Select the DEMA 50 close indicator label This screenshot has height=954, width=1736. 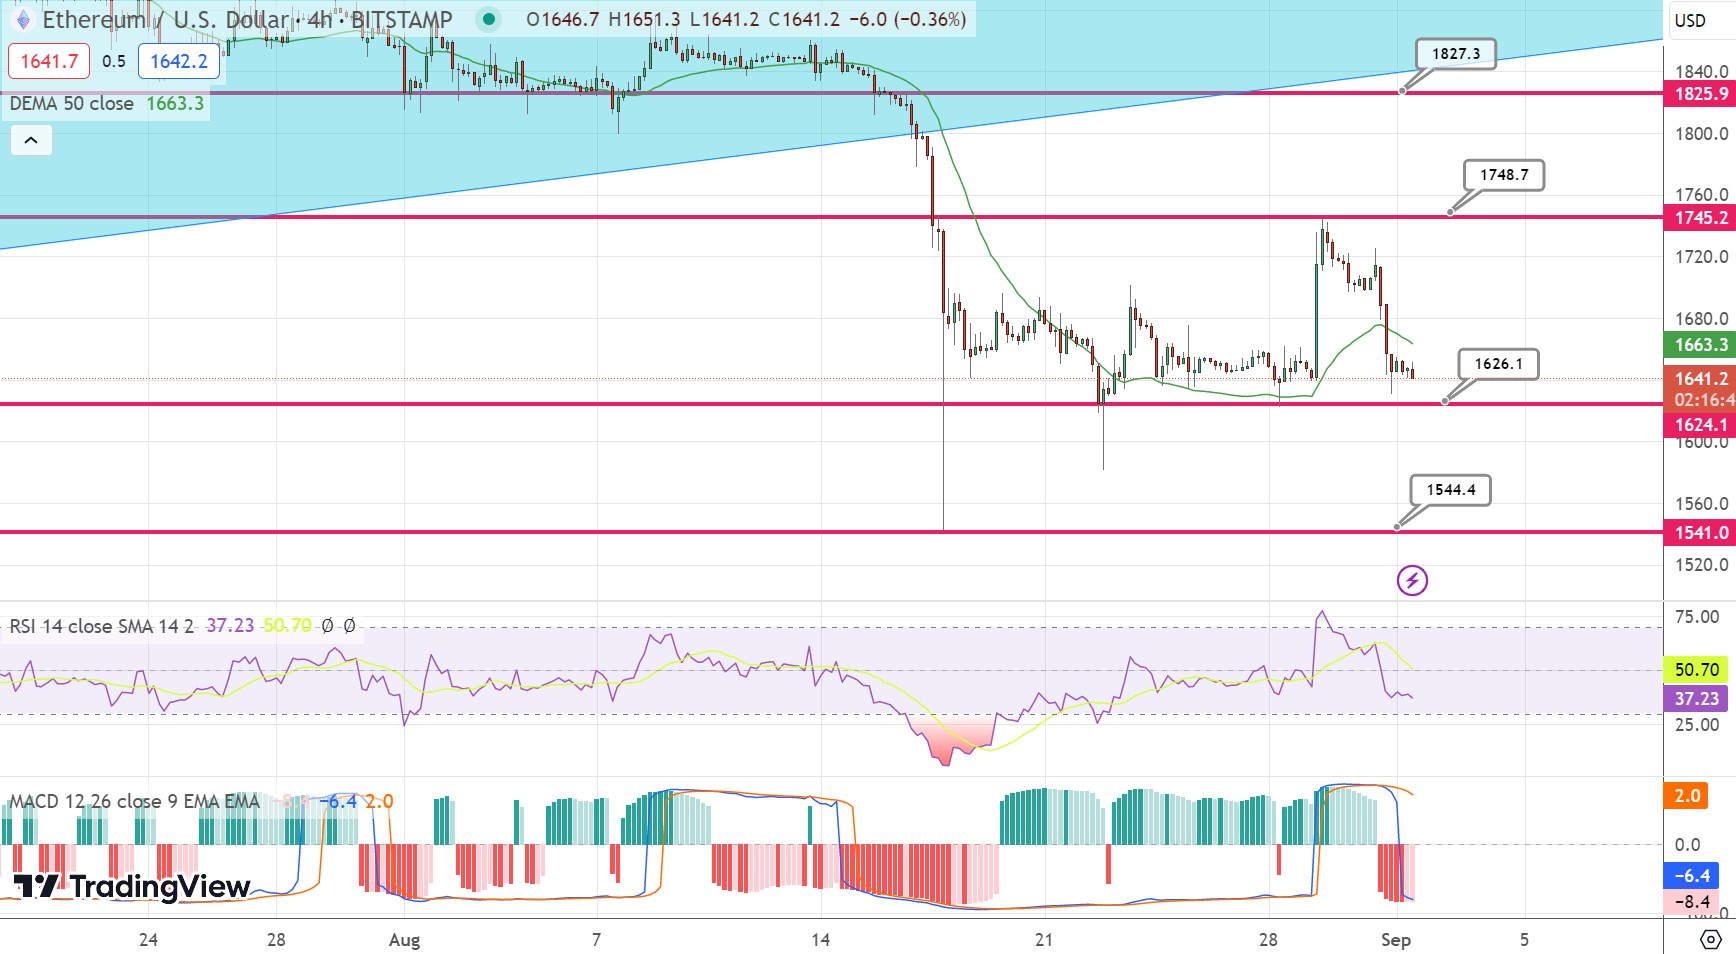(x=72, y=103)
